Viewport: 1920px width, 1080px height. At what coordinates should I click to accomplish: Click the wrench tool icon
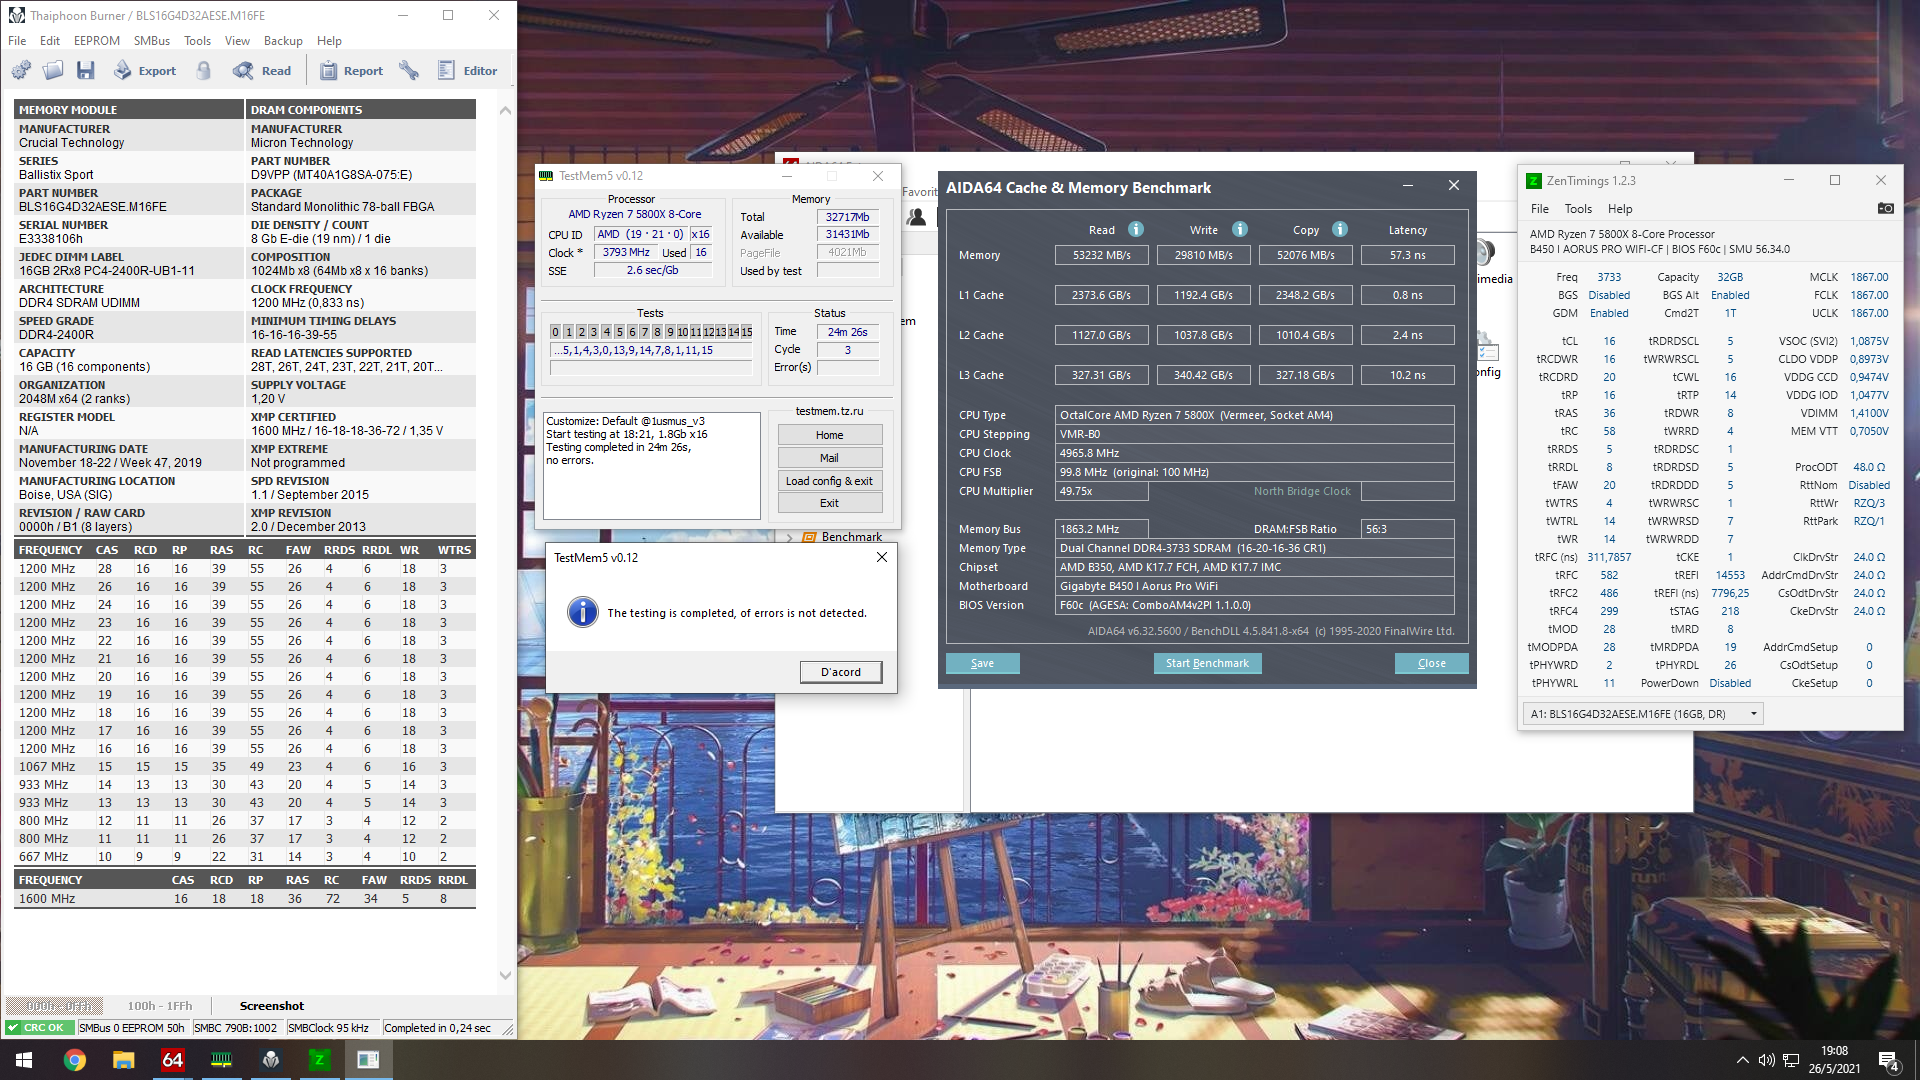408,71
